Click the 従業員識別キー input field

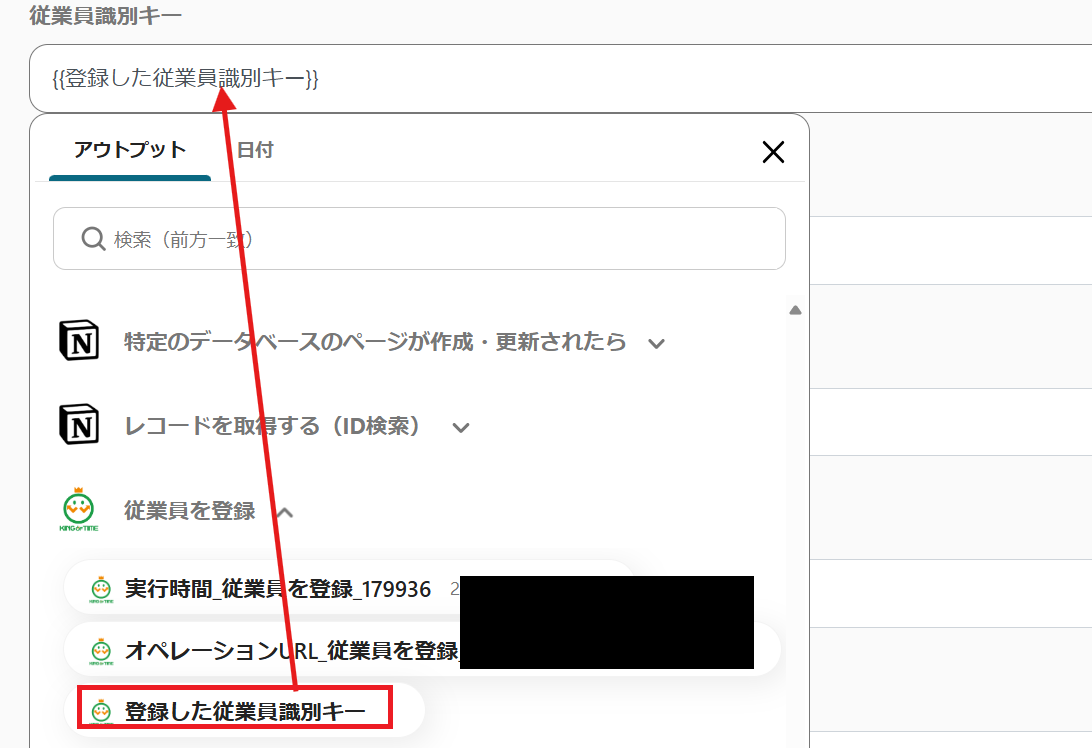561,79
